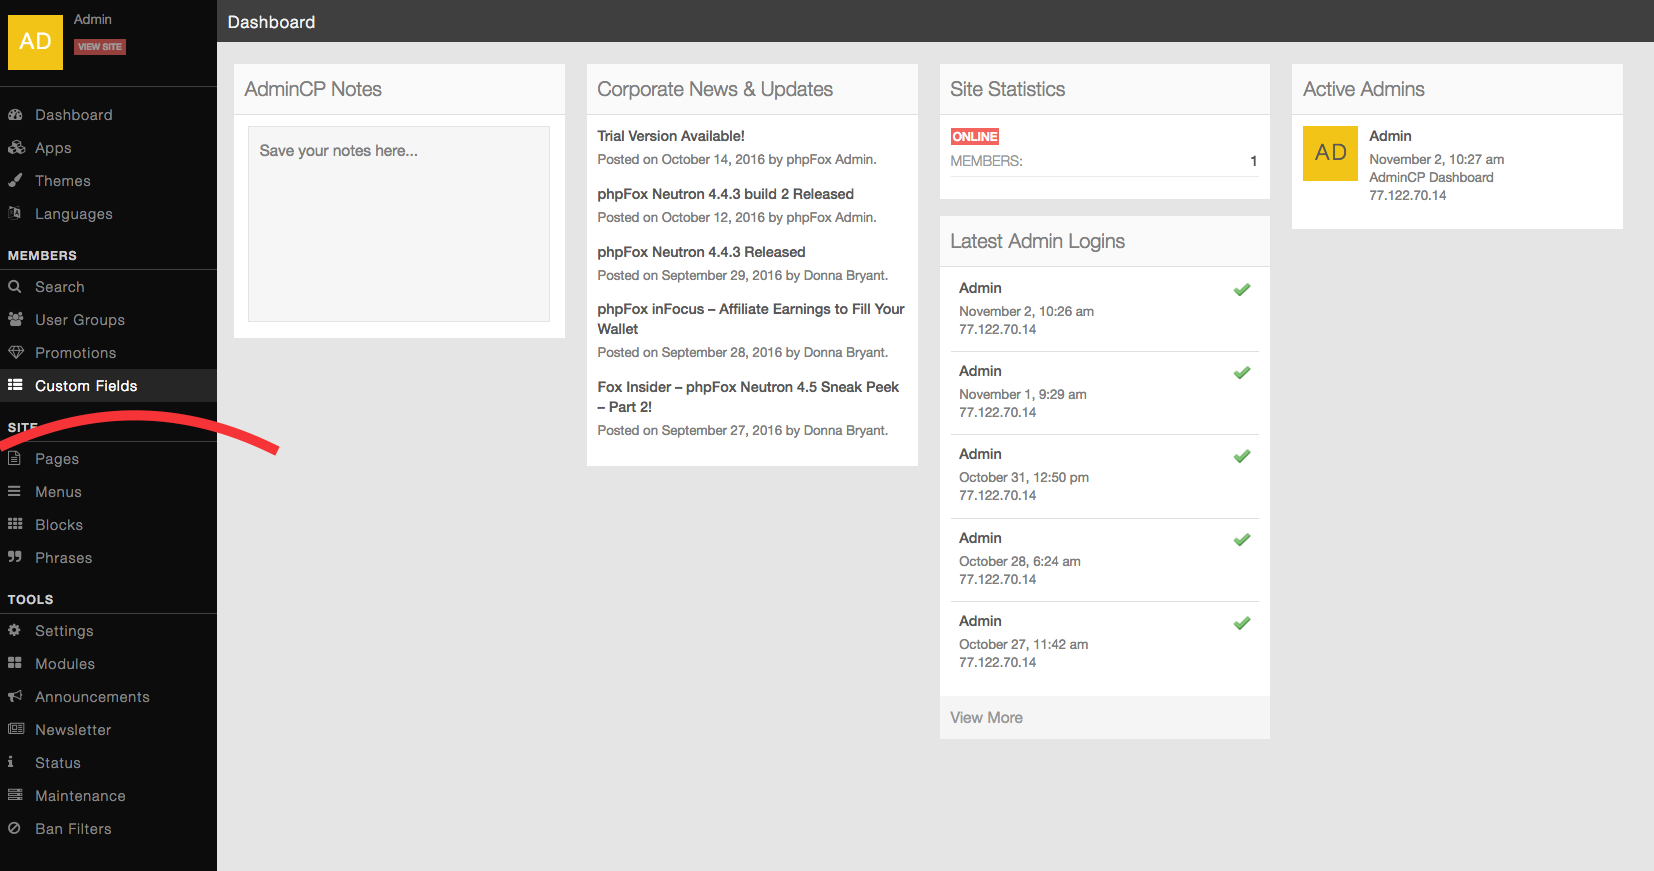
Task: Click AdminCP Dashboard text in Active Admins
Action: [x=1431, y=177]
